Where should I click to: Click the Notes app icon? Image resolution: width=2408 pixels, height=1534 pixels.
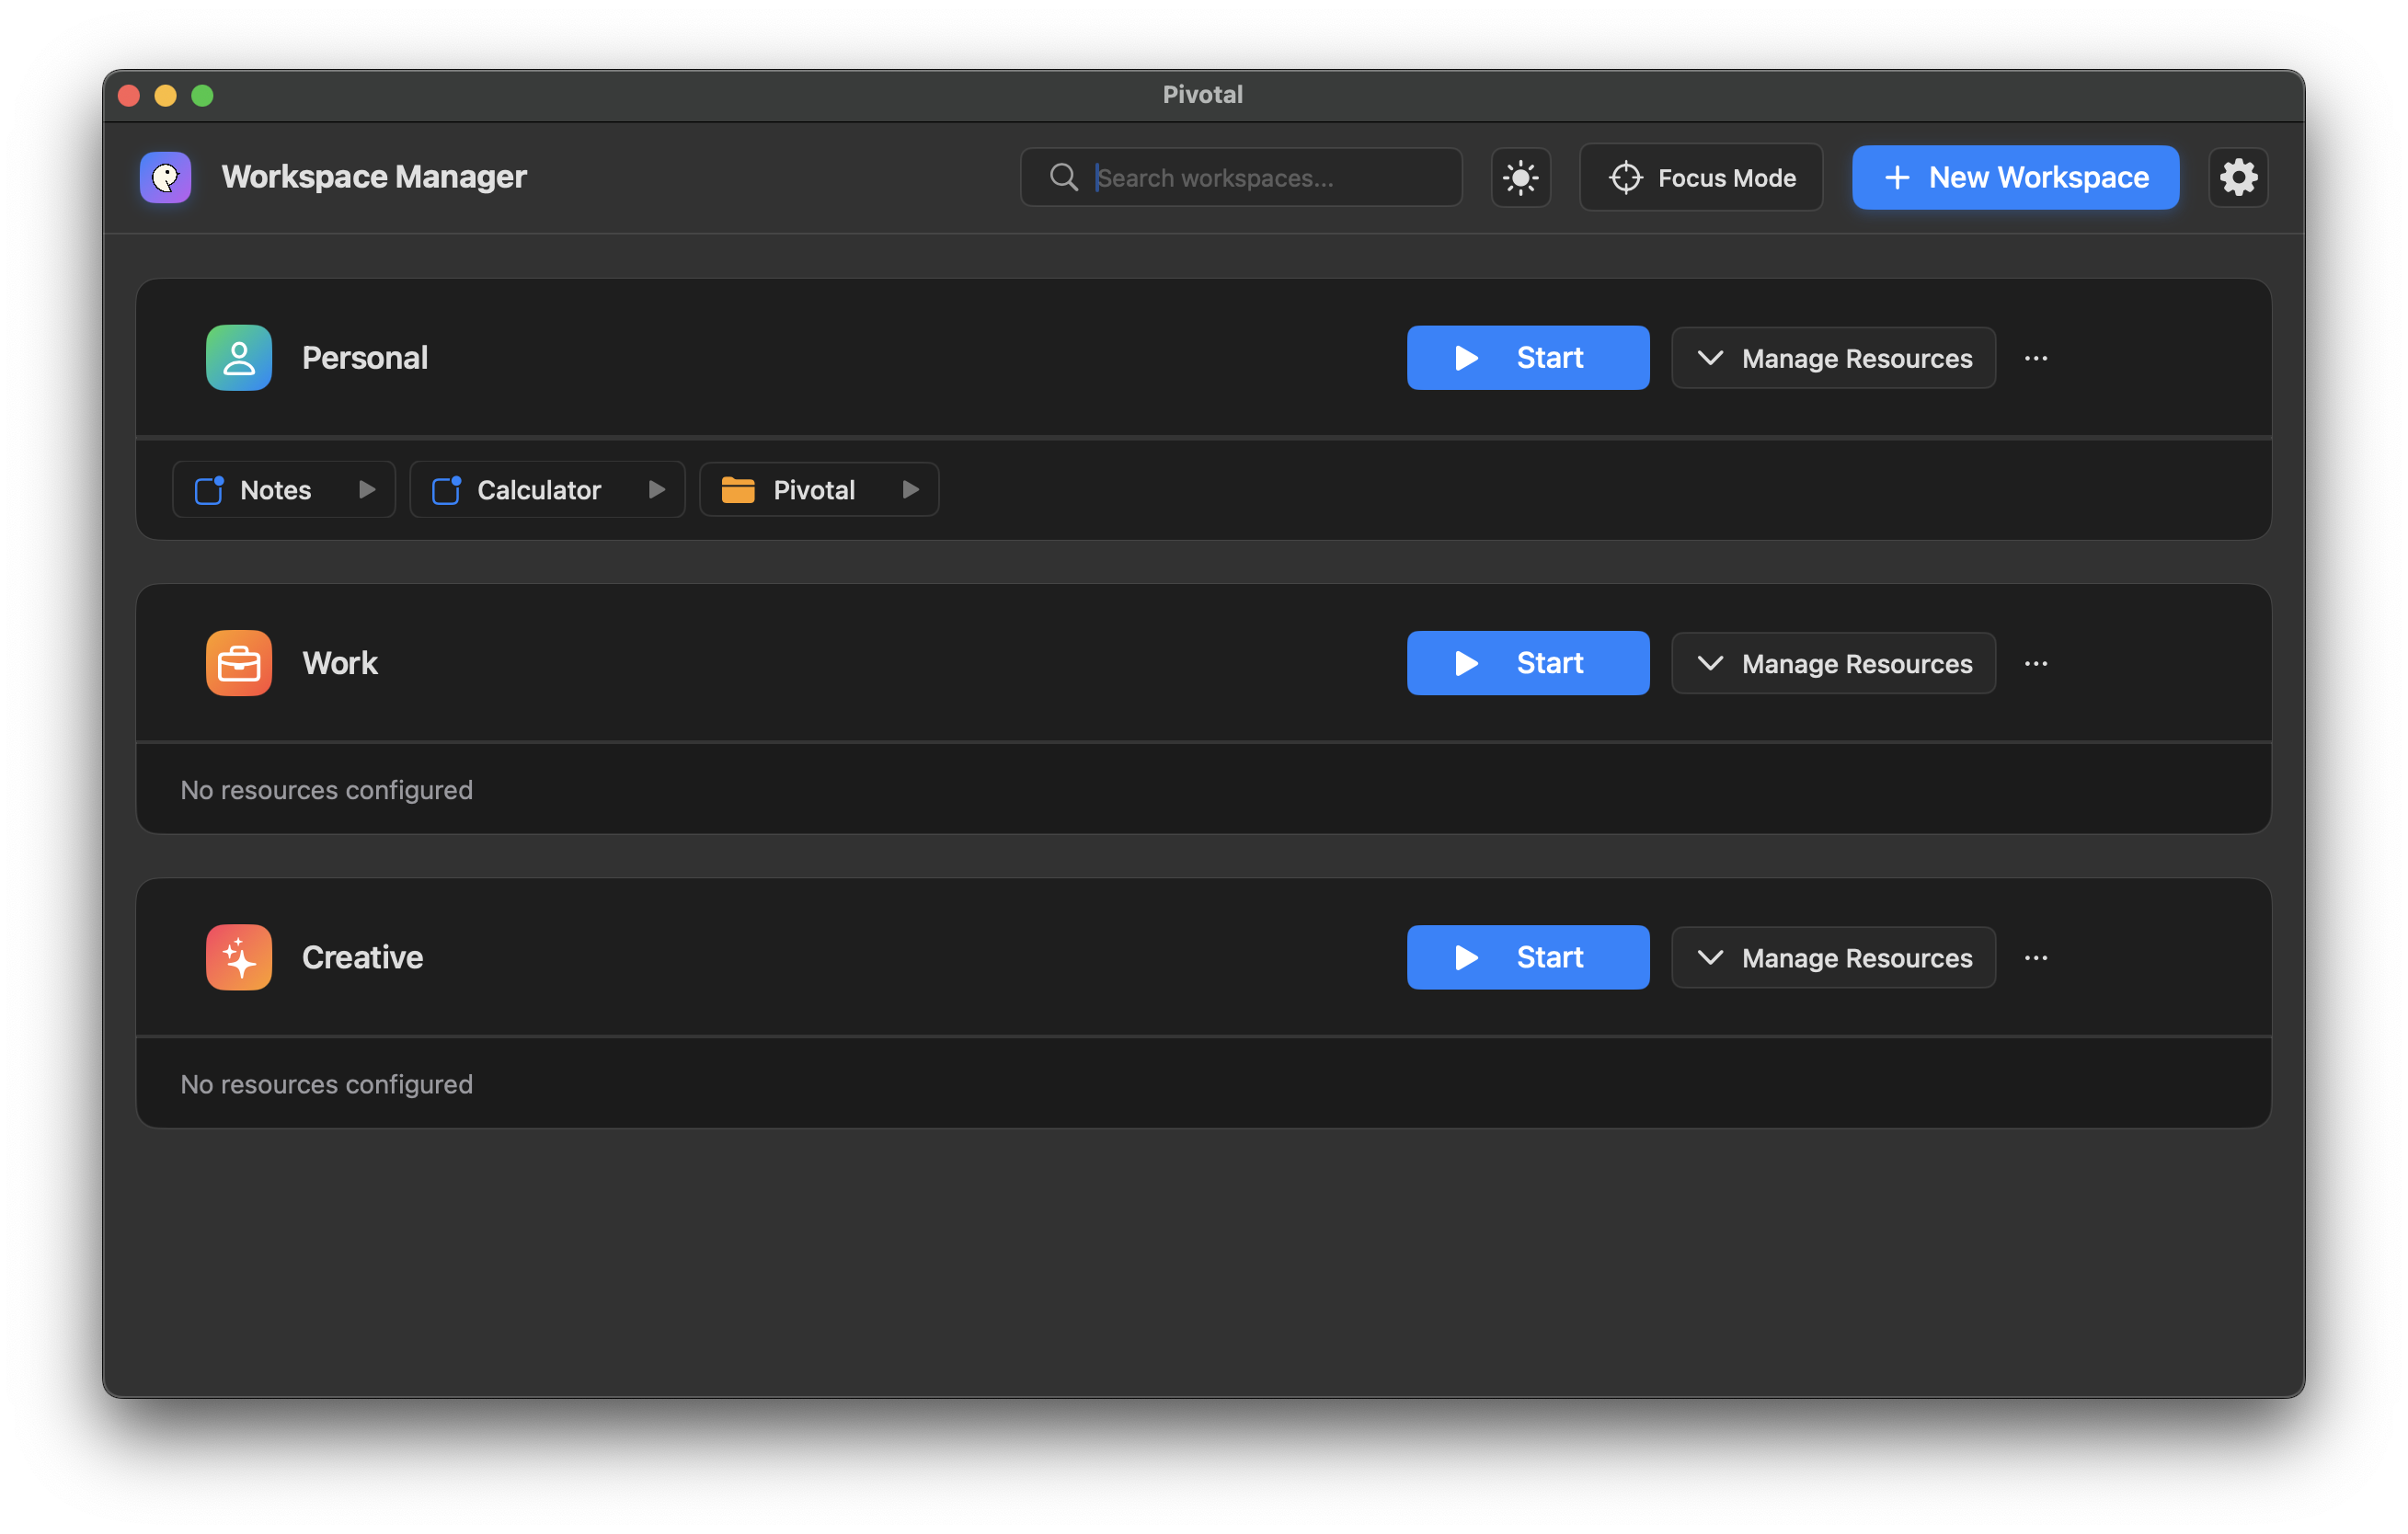pyautogui.click(x=209, y=489)
